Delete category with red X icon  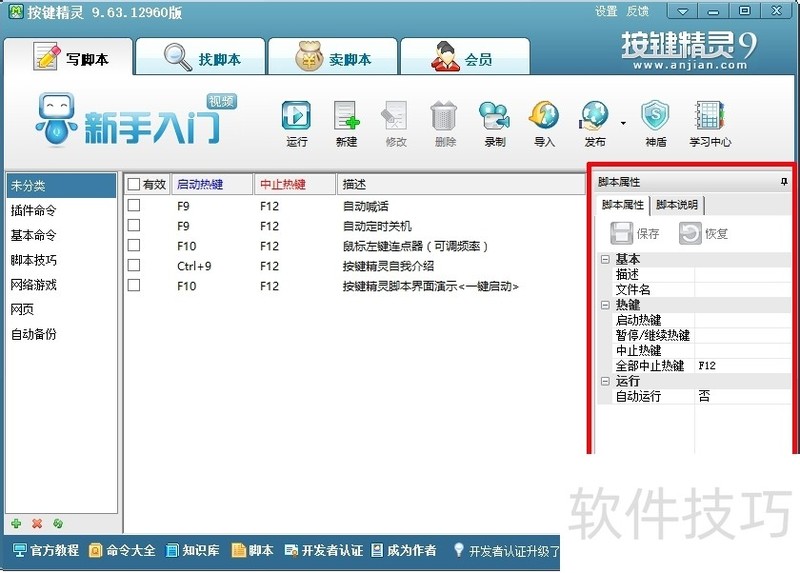pos(37,523)
